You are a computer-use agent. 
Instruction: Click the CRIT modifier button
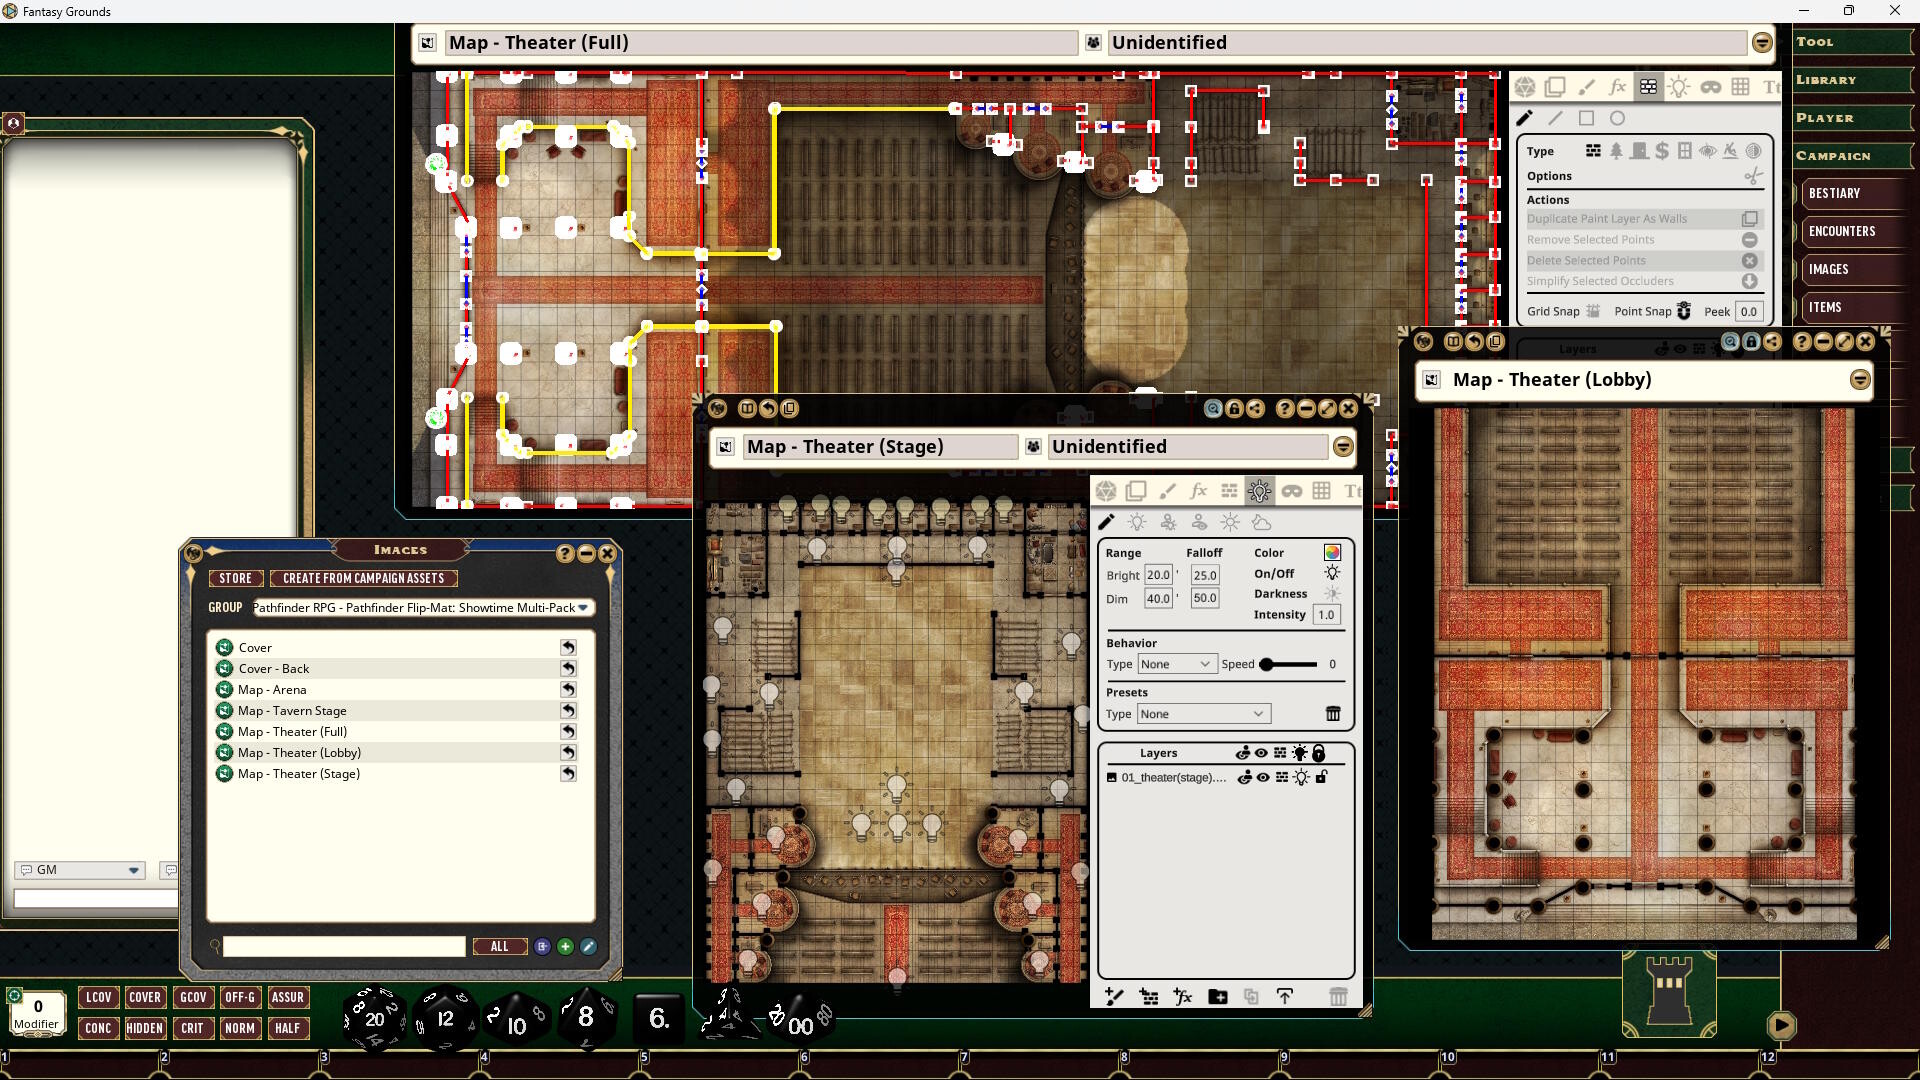coord(192,1028)
